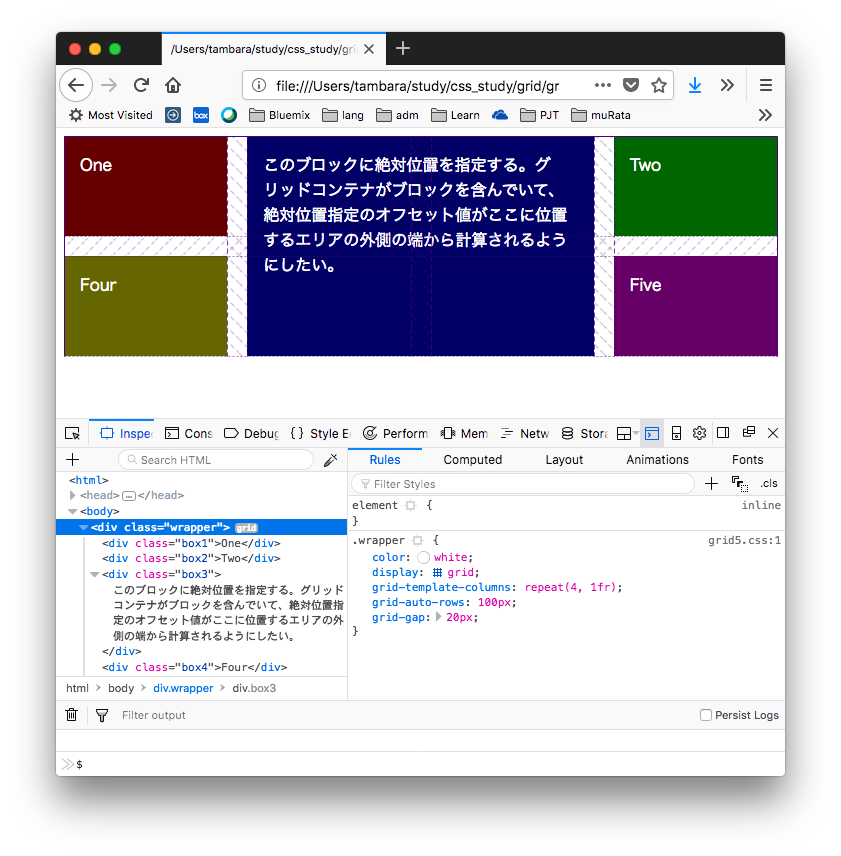
Task: Switch to the Console tab
Action: (x=189, y=433)
